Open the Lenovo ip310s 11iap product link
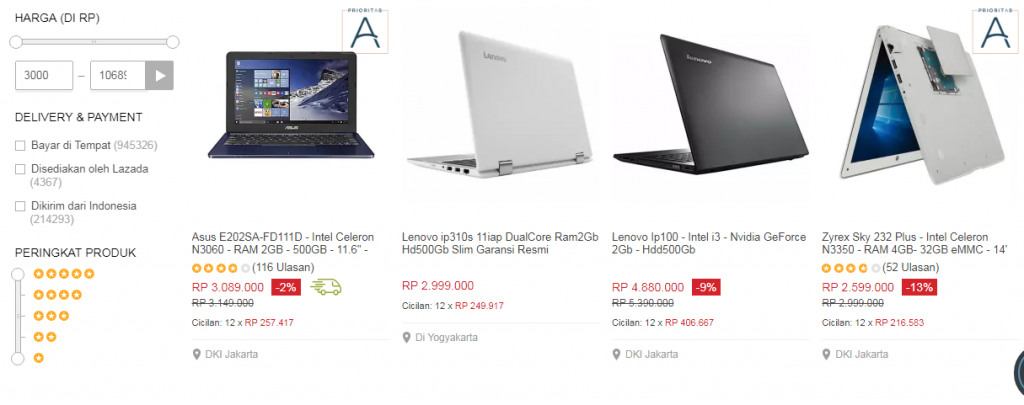 [x=500, y=243]
